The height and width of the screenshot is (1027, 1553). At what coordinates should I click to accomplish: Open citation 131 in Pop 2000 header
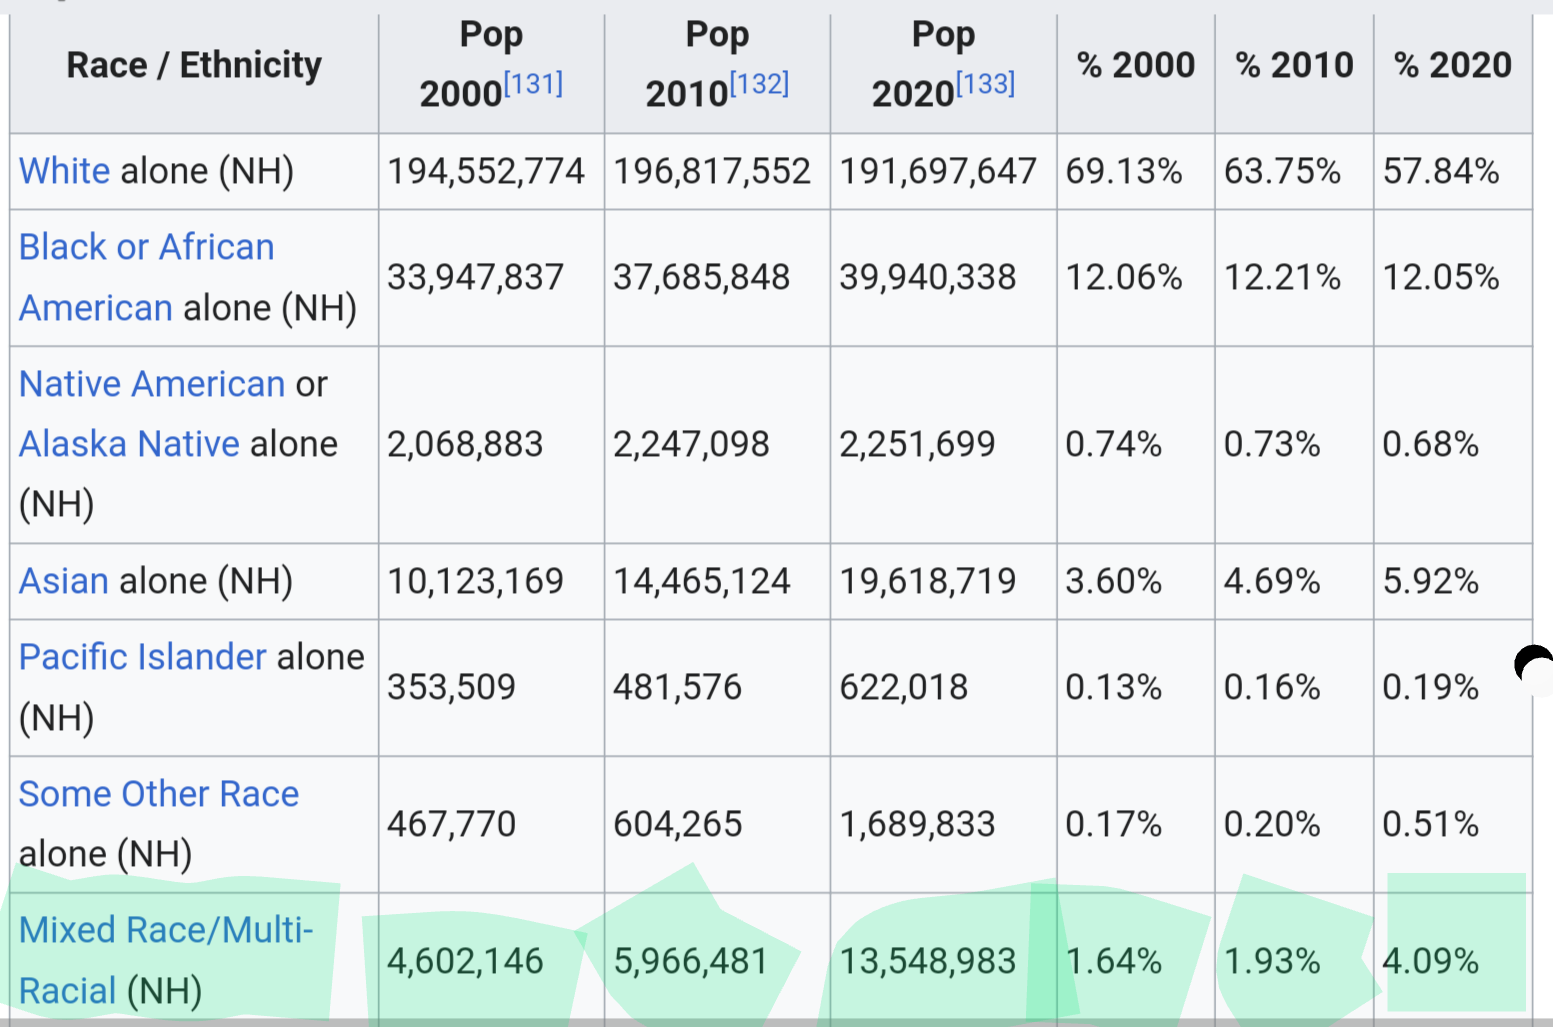click(x=533, y=83)
